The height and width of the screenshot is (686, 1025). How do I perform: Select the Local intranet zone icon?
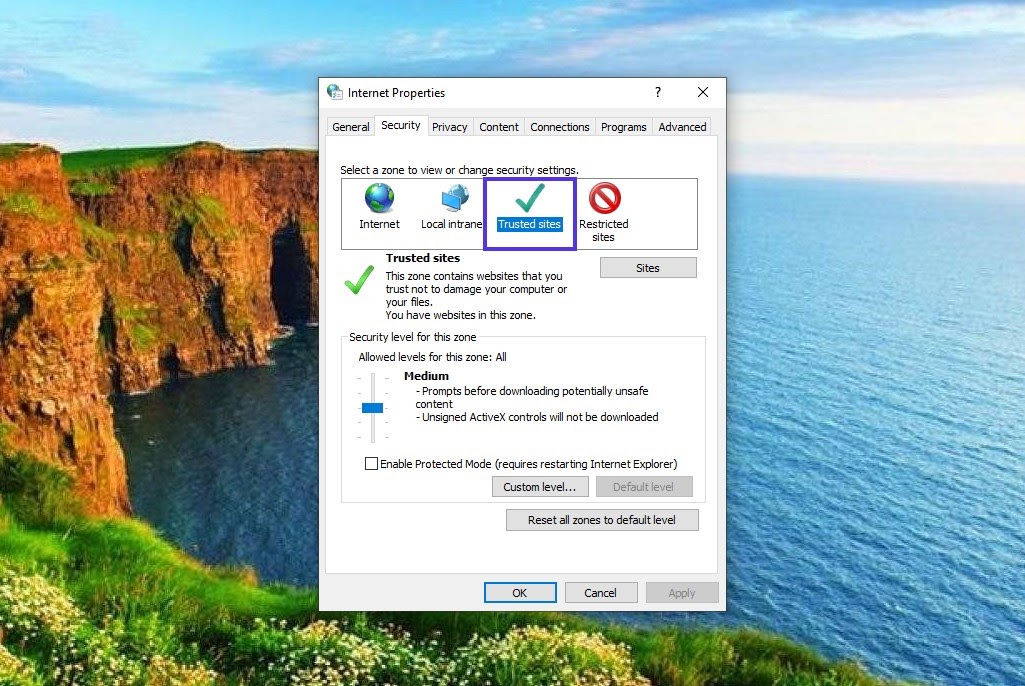453,198
